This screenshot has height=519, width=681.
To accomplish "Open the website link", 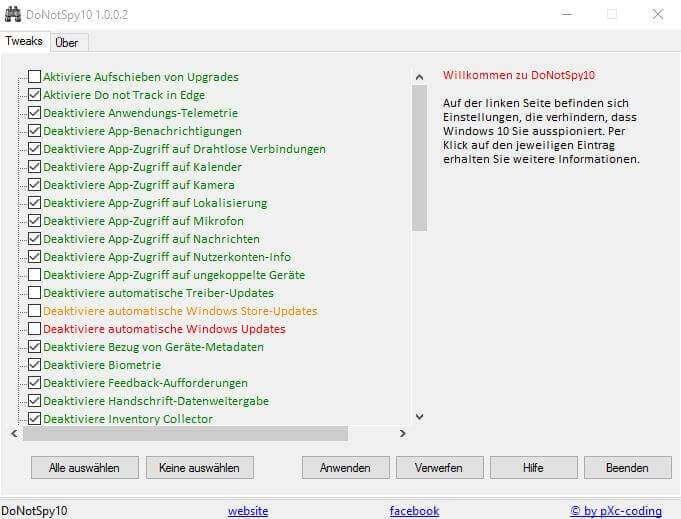I will tap(248, 511).
